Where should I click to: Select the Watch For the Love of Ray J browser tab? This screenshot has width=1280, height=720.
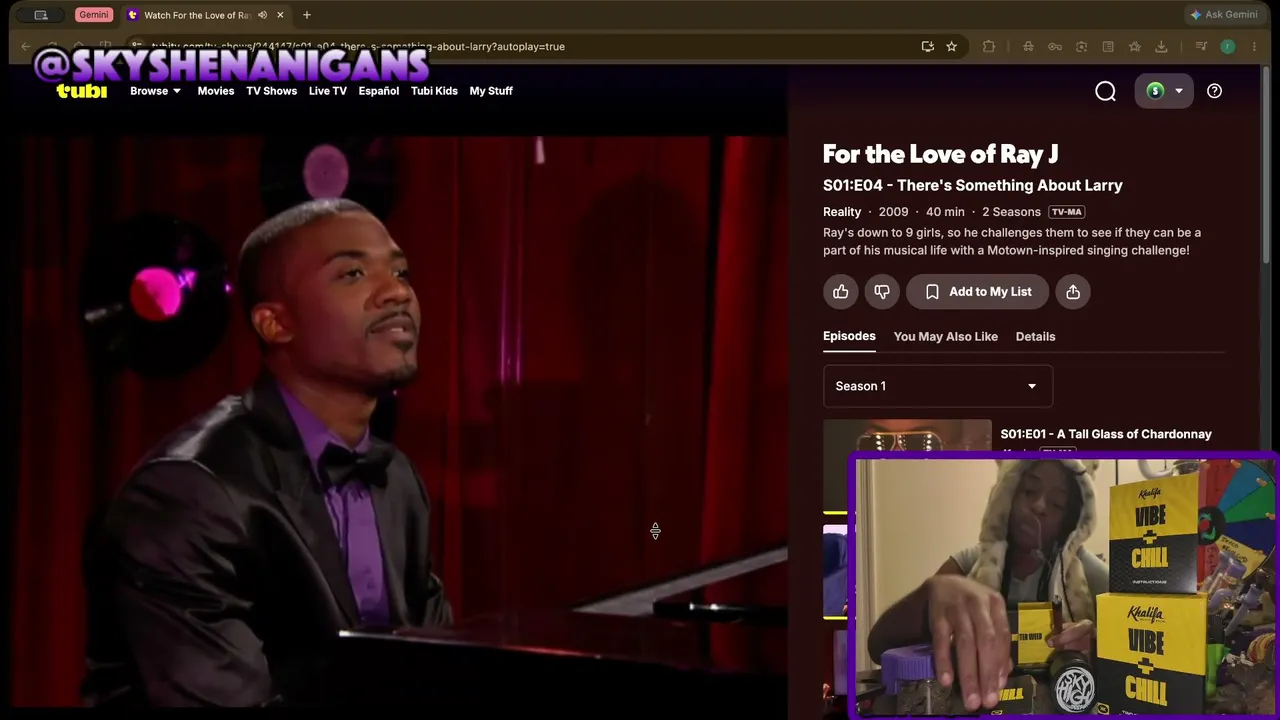click(x=206, y=15)
